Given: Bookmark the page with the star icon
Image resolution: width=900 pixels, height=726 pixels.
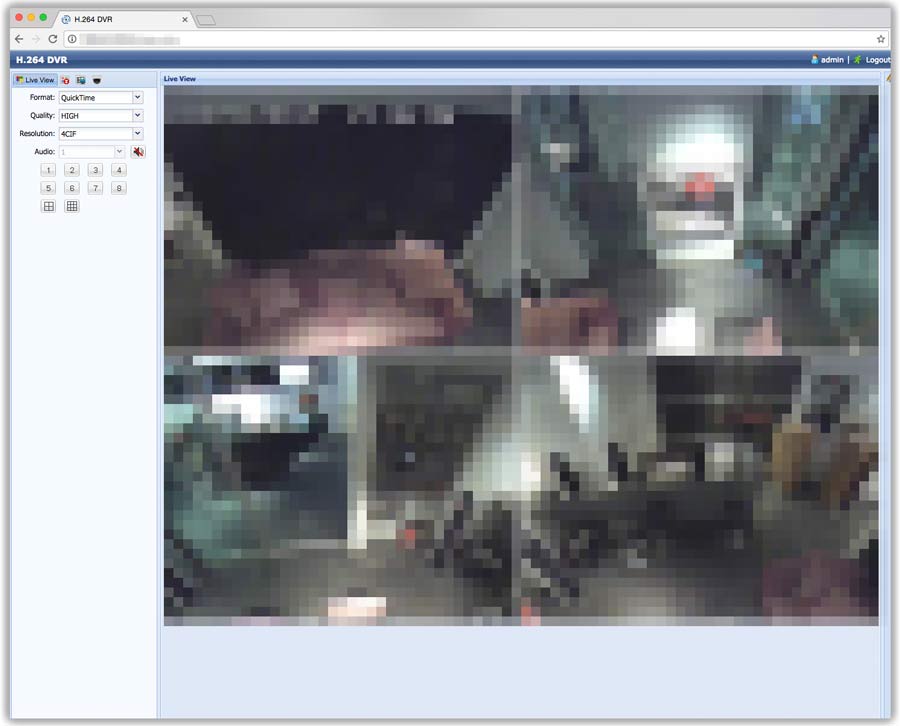Looking at the screenshot, I should click(x=881, y=39).
